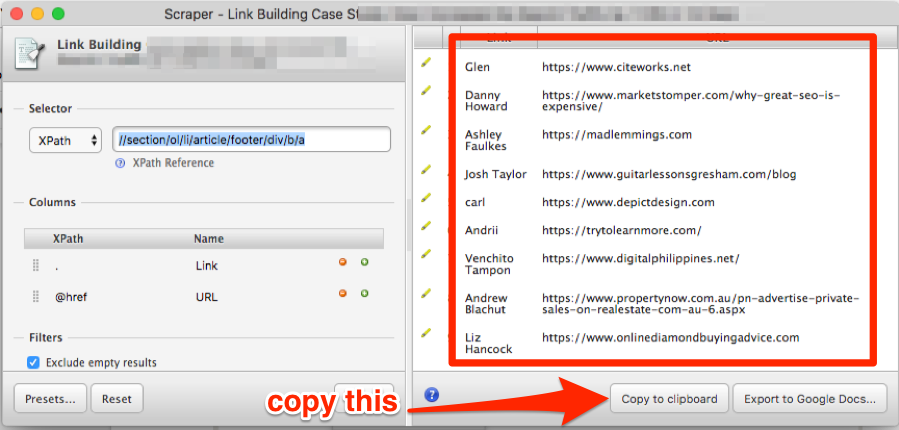This screenshot has width=899, height=430.
Task: Open the XPath Reference link
Action: (173, 163)
